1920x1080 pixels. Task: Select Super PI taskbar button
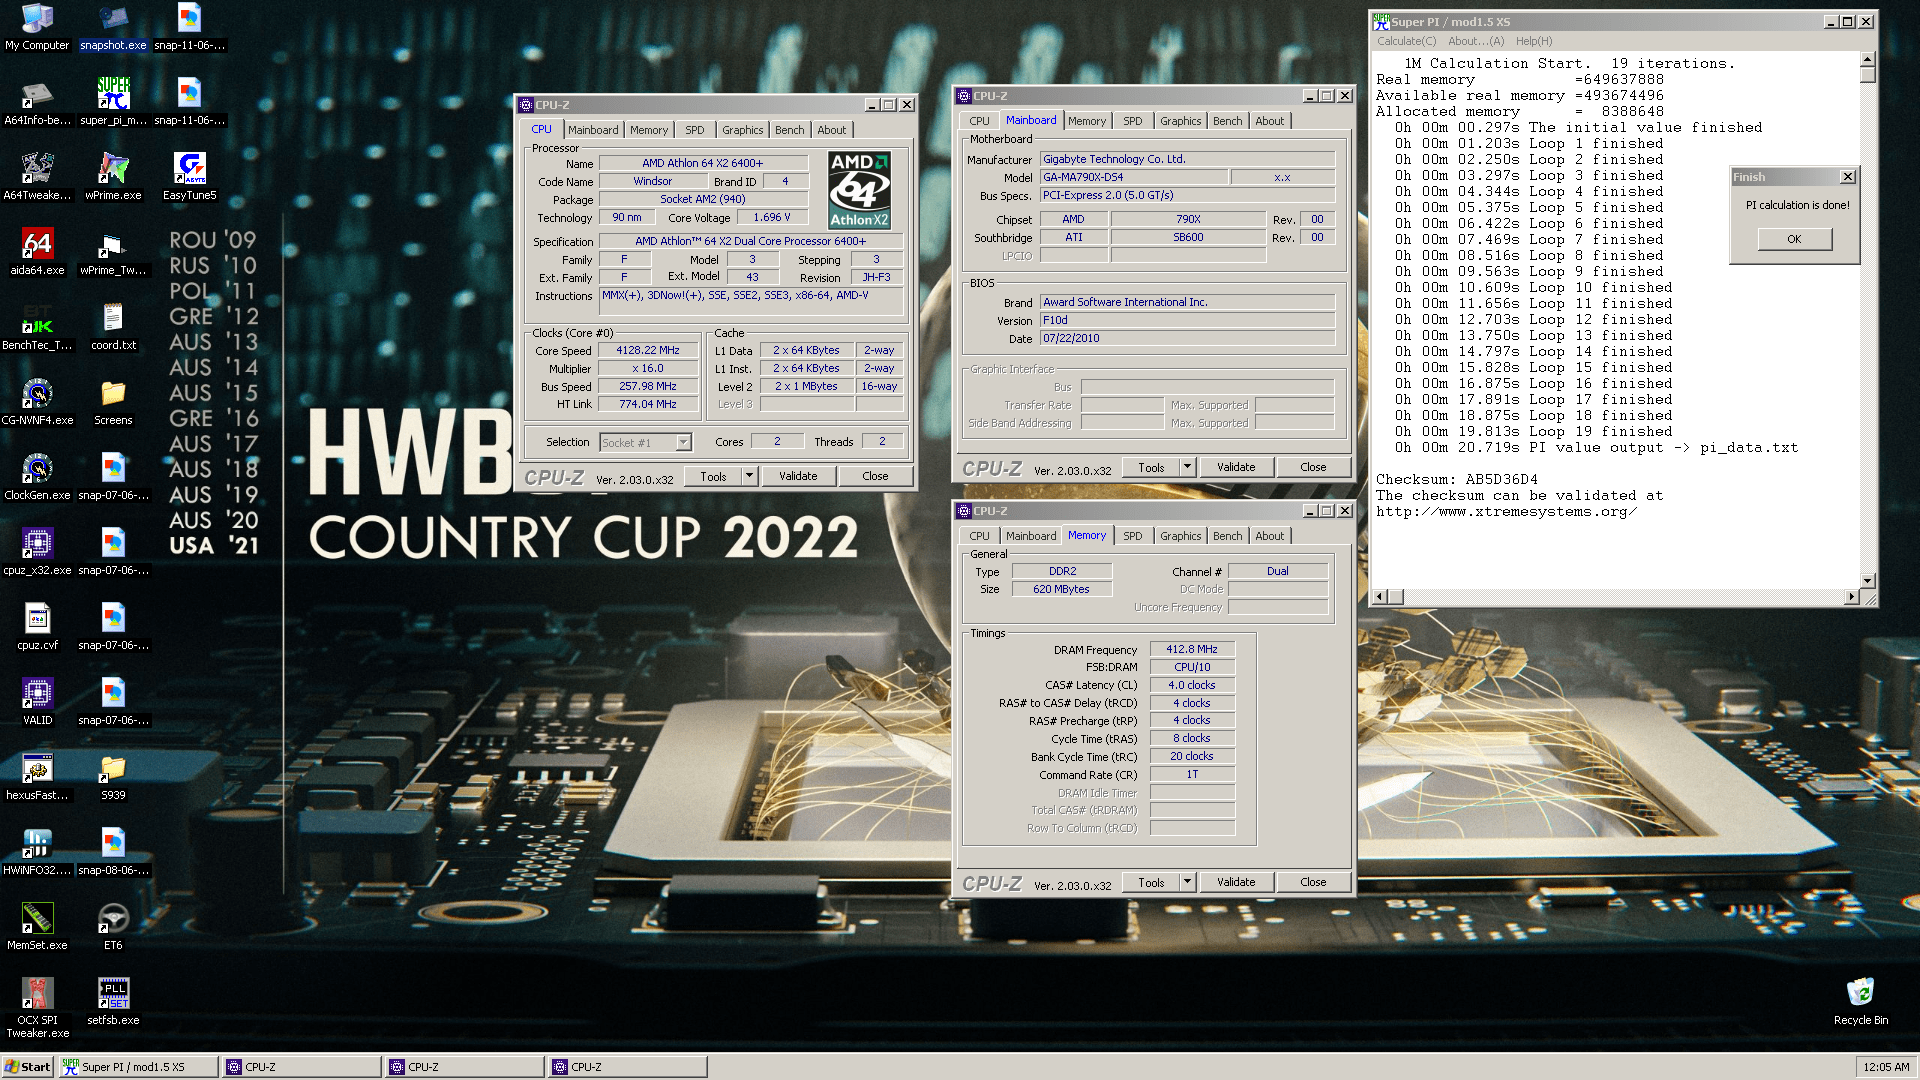tap(138, 1067)
